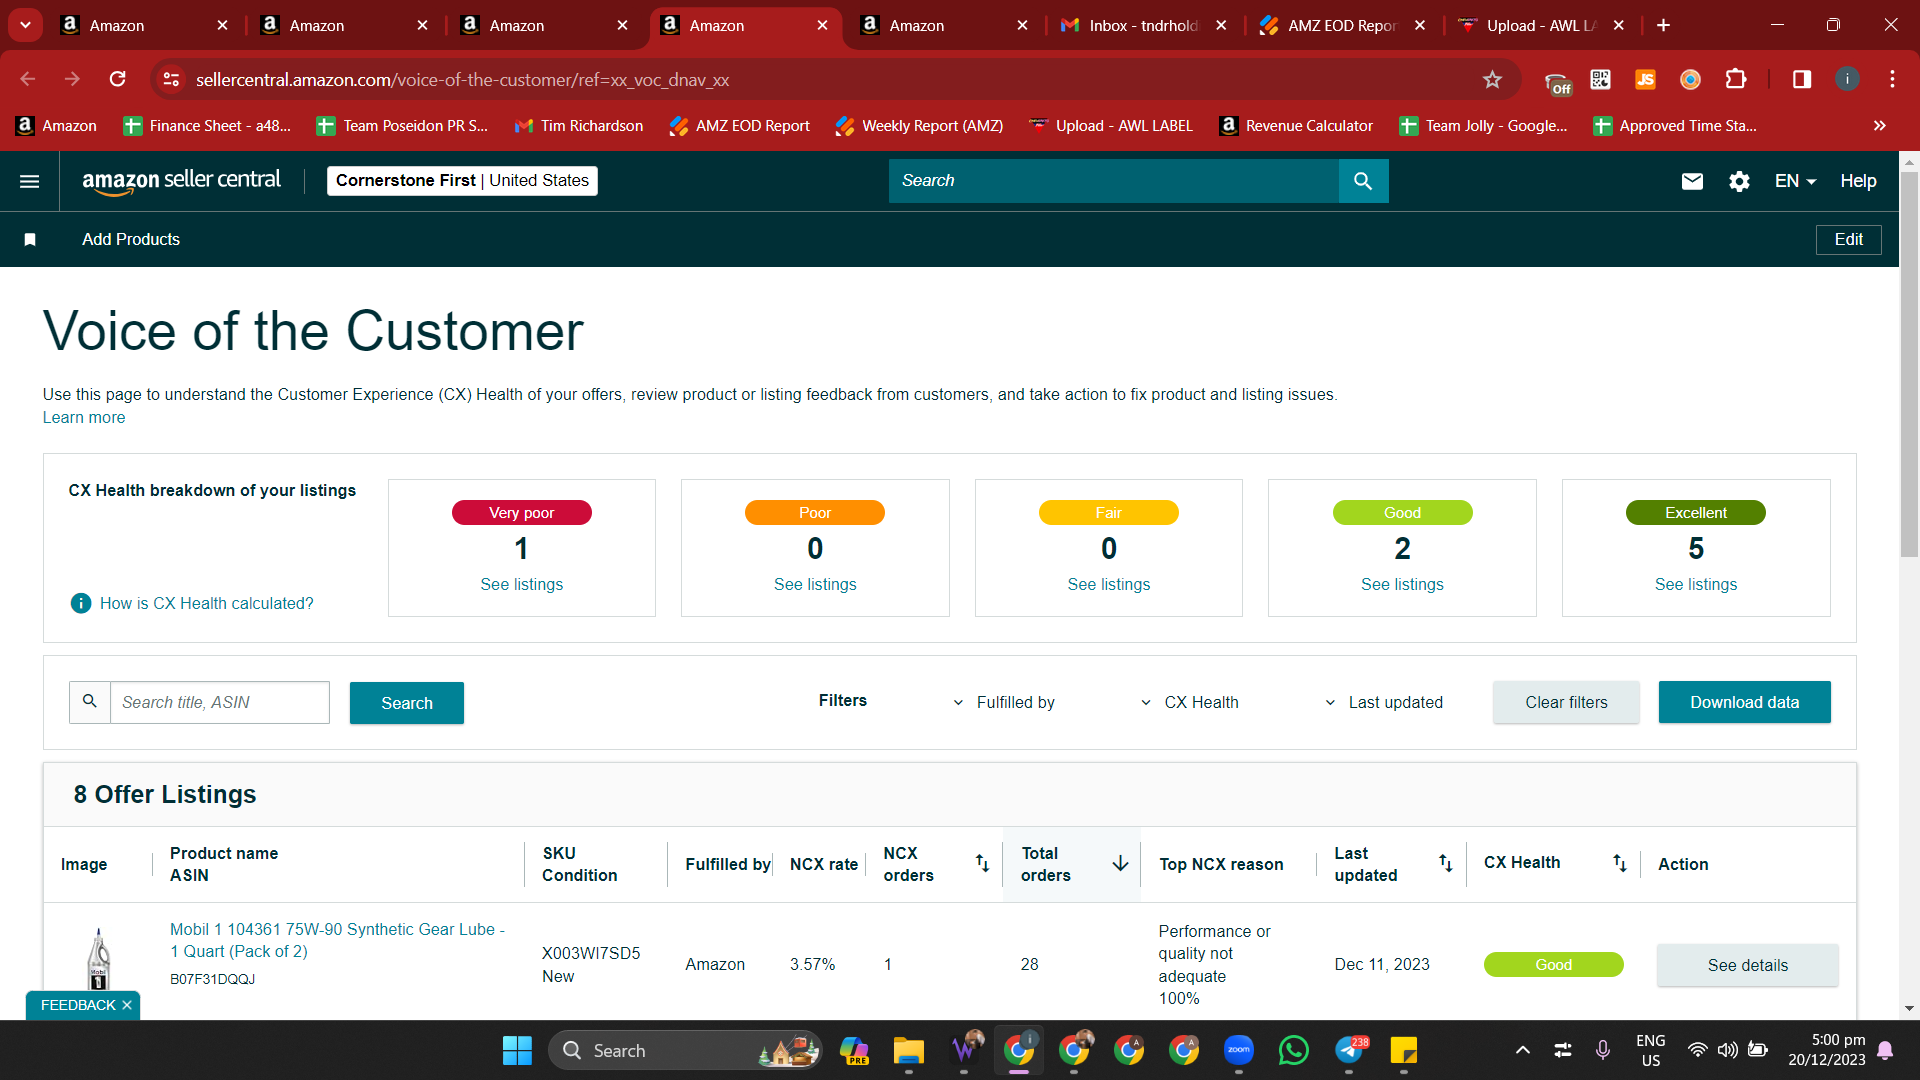Screen dimensions: 1920x1080
Task: Open Mobil 1 104361 Gear Lube product link
Action: pyautogui.click(x=337, y=940)
